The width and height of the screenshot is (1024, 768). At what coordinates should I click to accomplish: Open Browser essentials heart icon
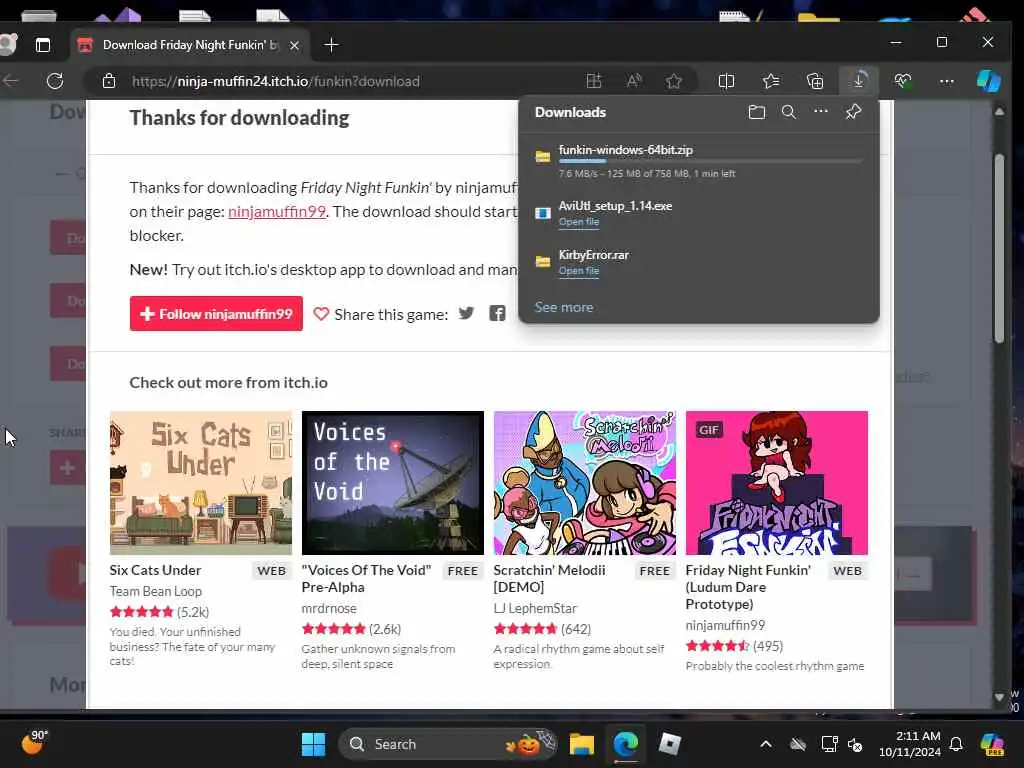903,81
